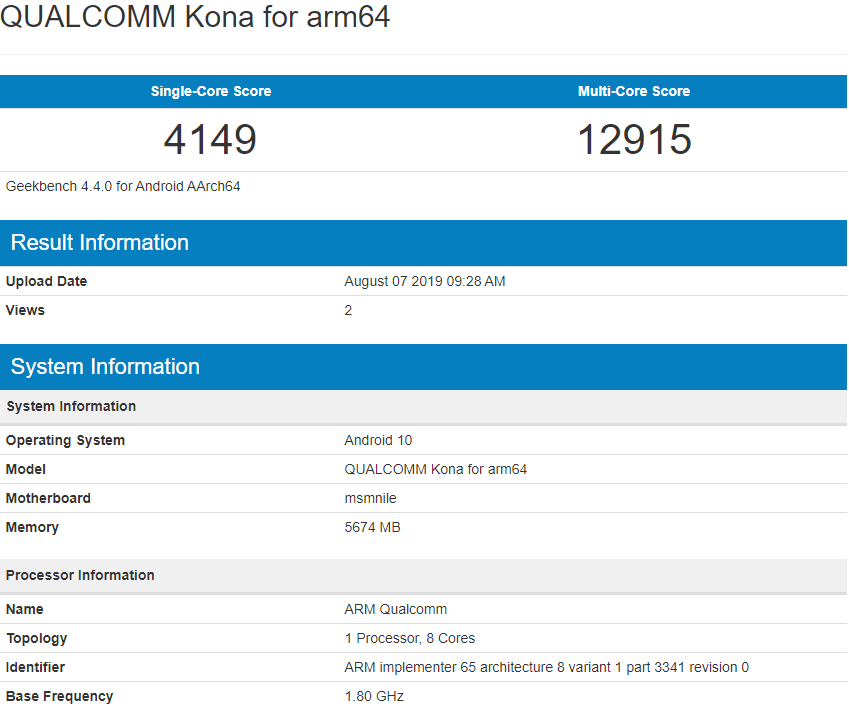The image size is (849, 716).
Task: Click the 'Result Information' section banner
Action: (x=423, y=243)
